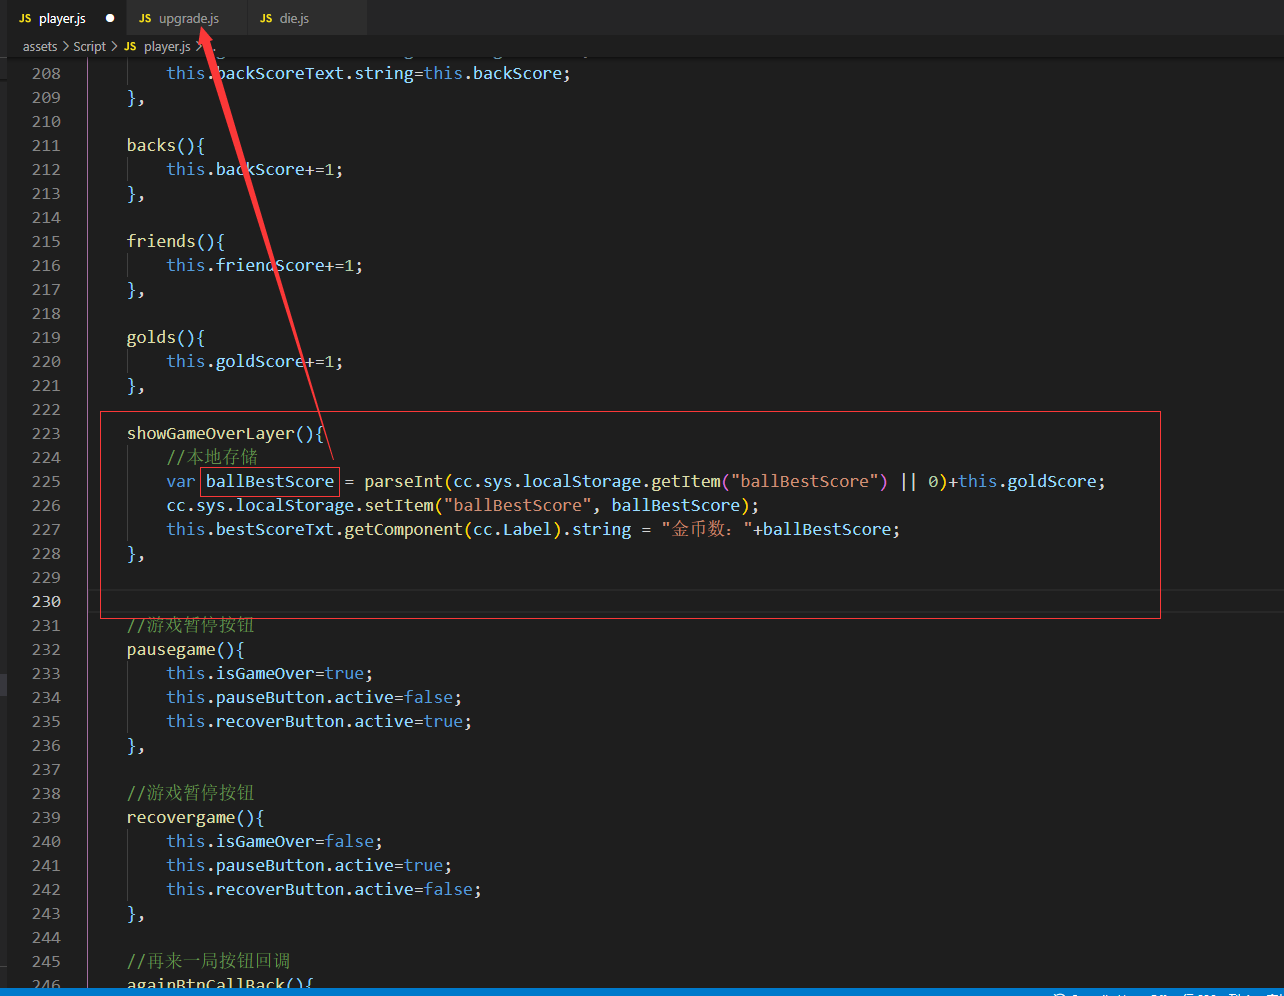
Task: Select line number 211 in the gutter
Action: tap(46, 145)
